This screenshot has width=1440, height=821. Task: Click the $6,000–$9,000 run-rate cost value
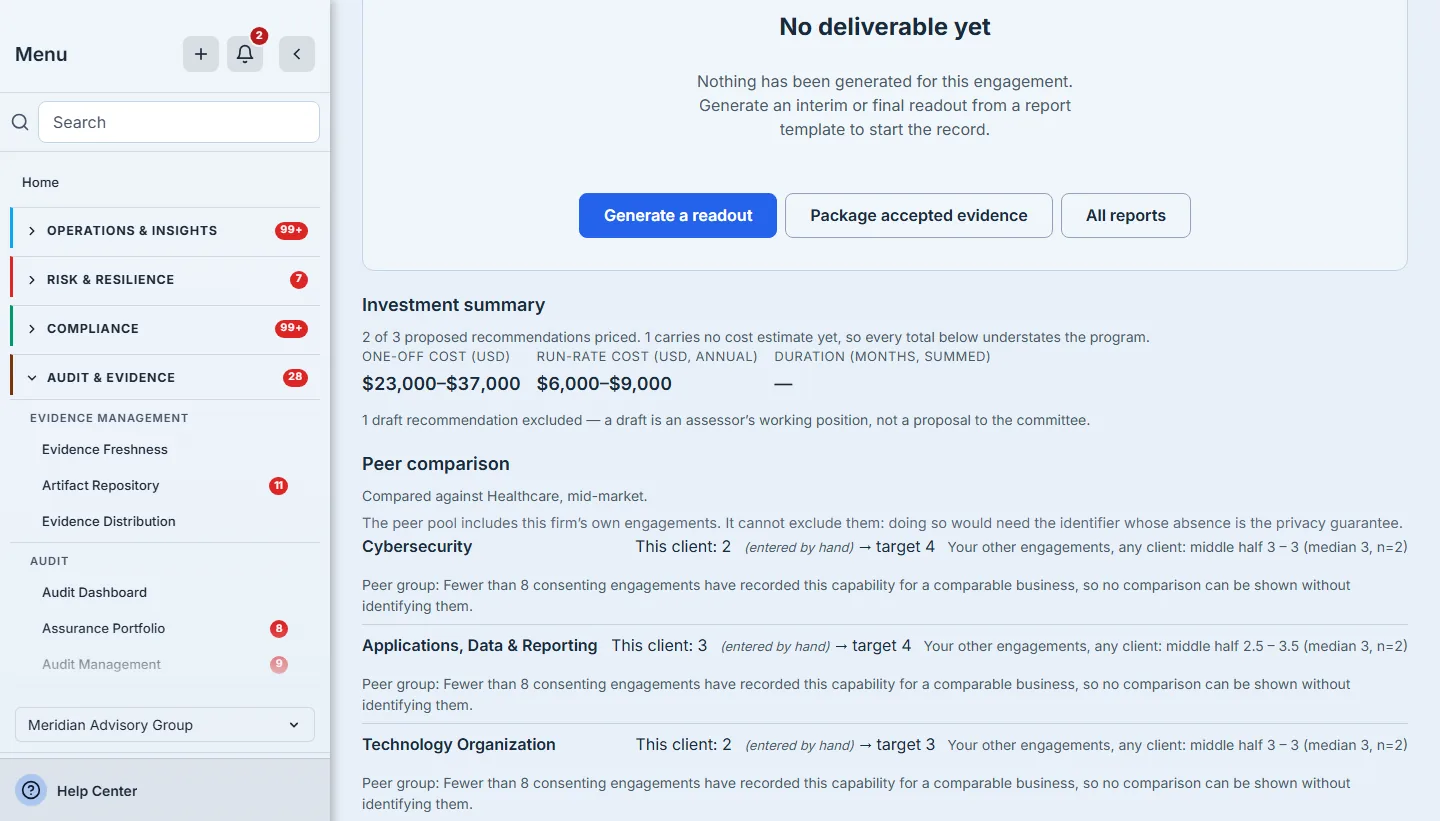(604, 384)
